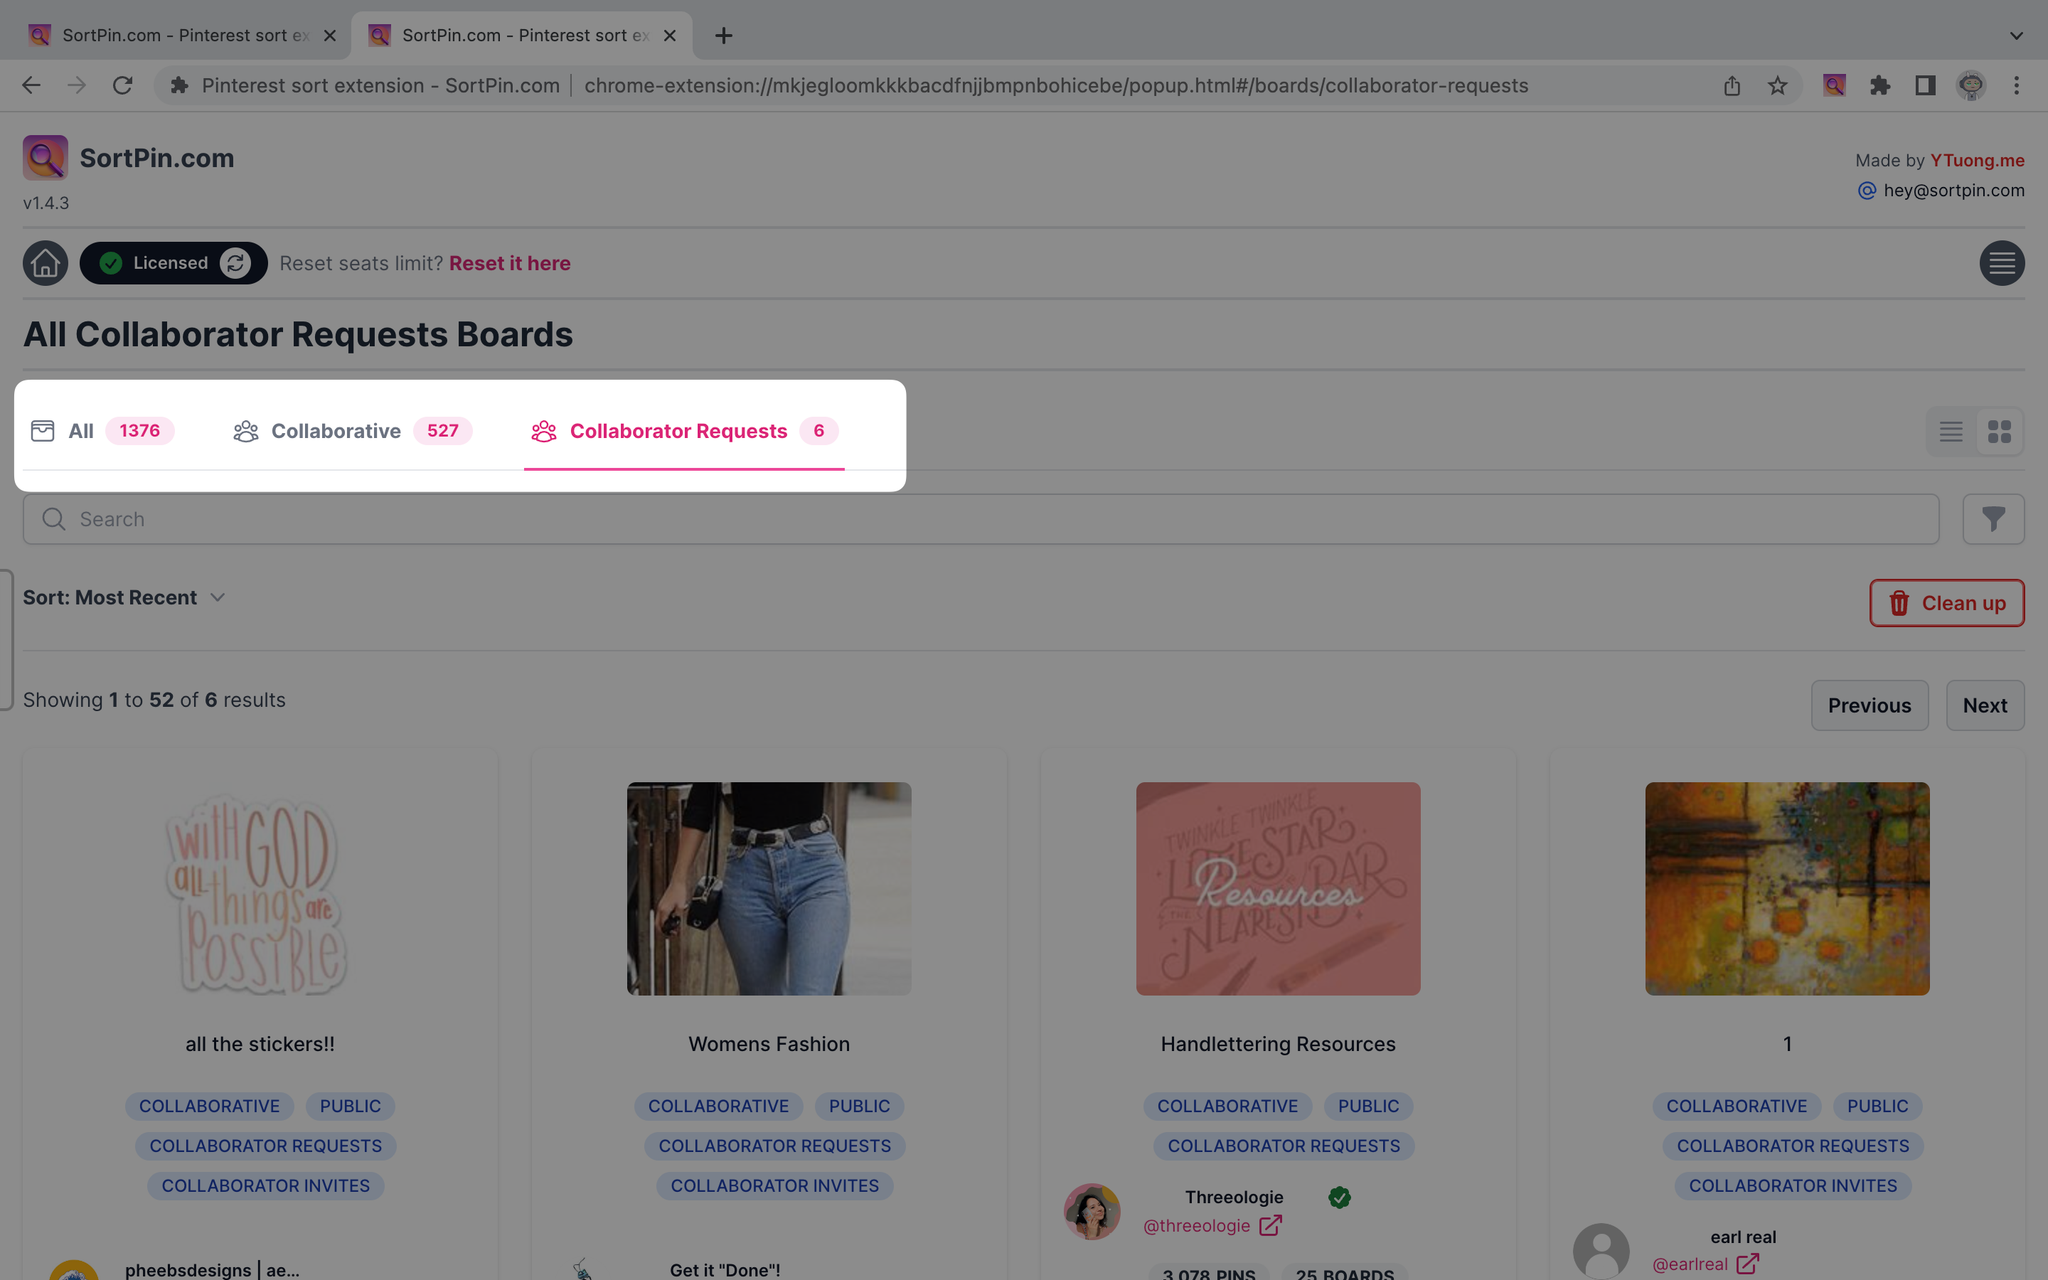Select the All boards tab
Image resolution: width=2048 pixels, height=1280 pixels.
[x=102, y=431]
